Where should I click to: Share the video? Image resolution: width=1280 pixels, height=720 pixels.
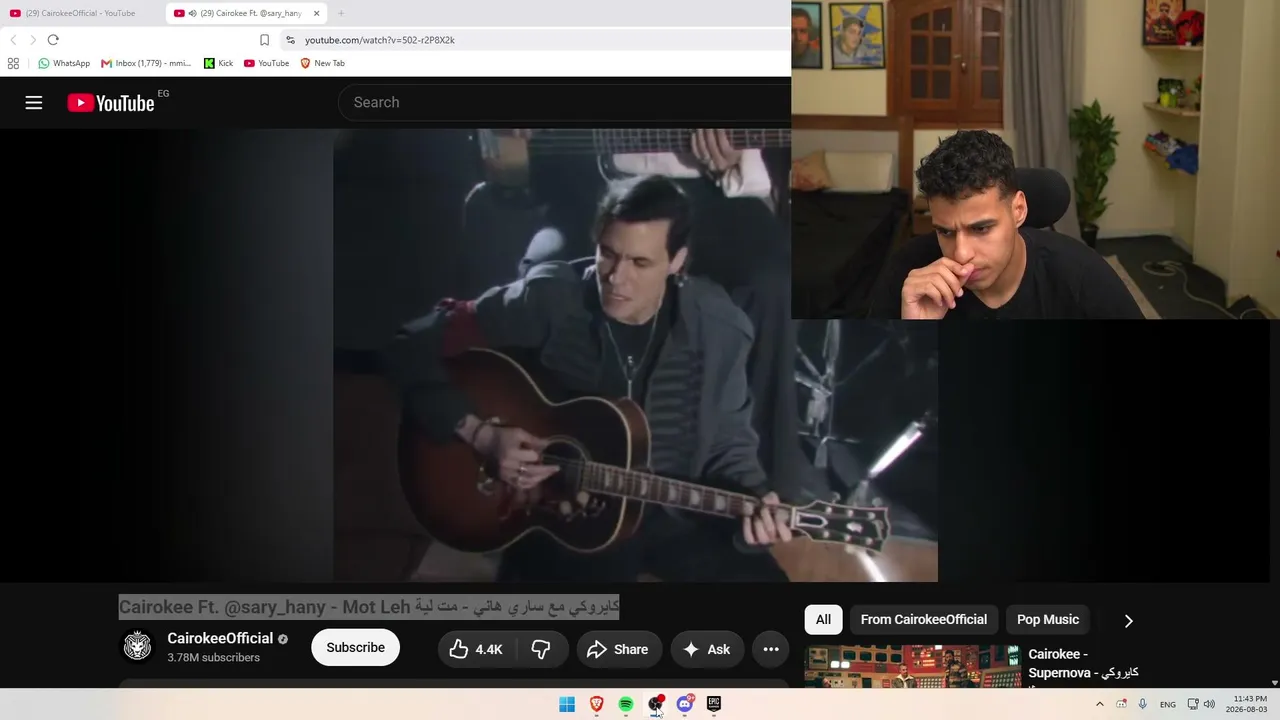[618, 649]
